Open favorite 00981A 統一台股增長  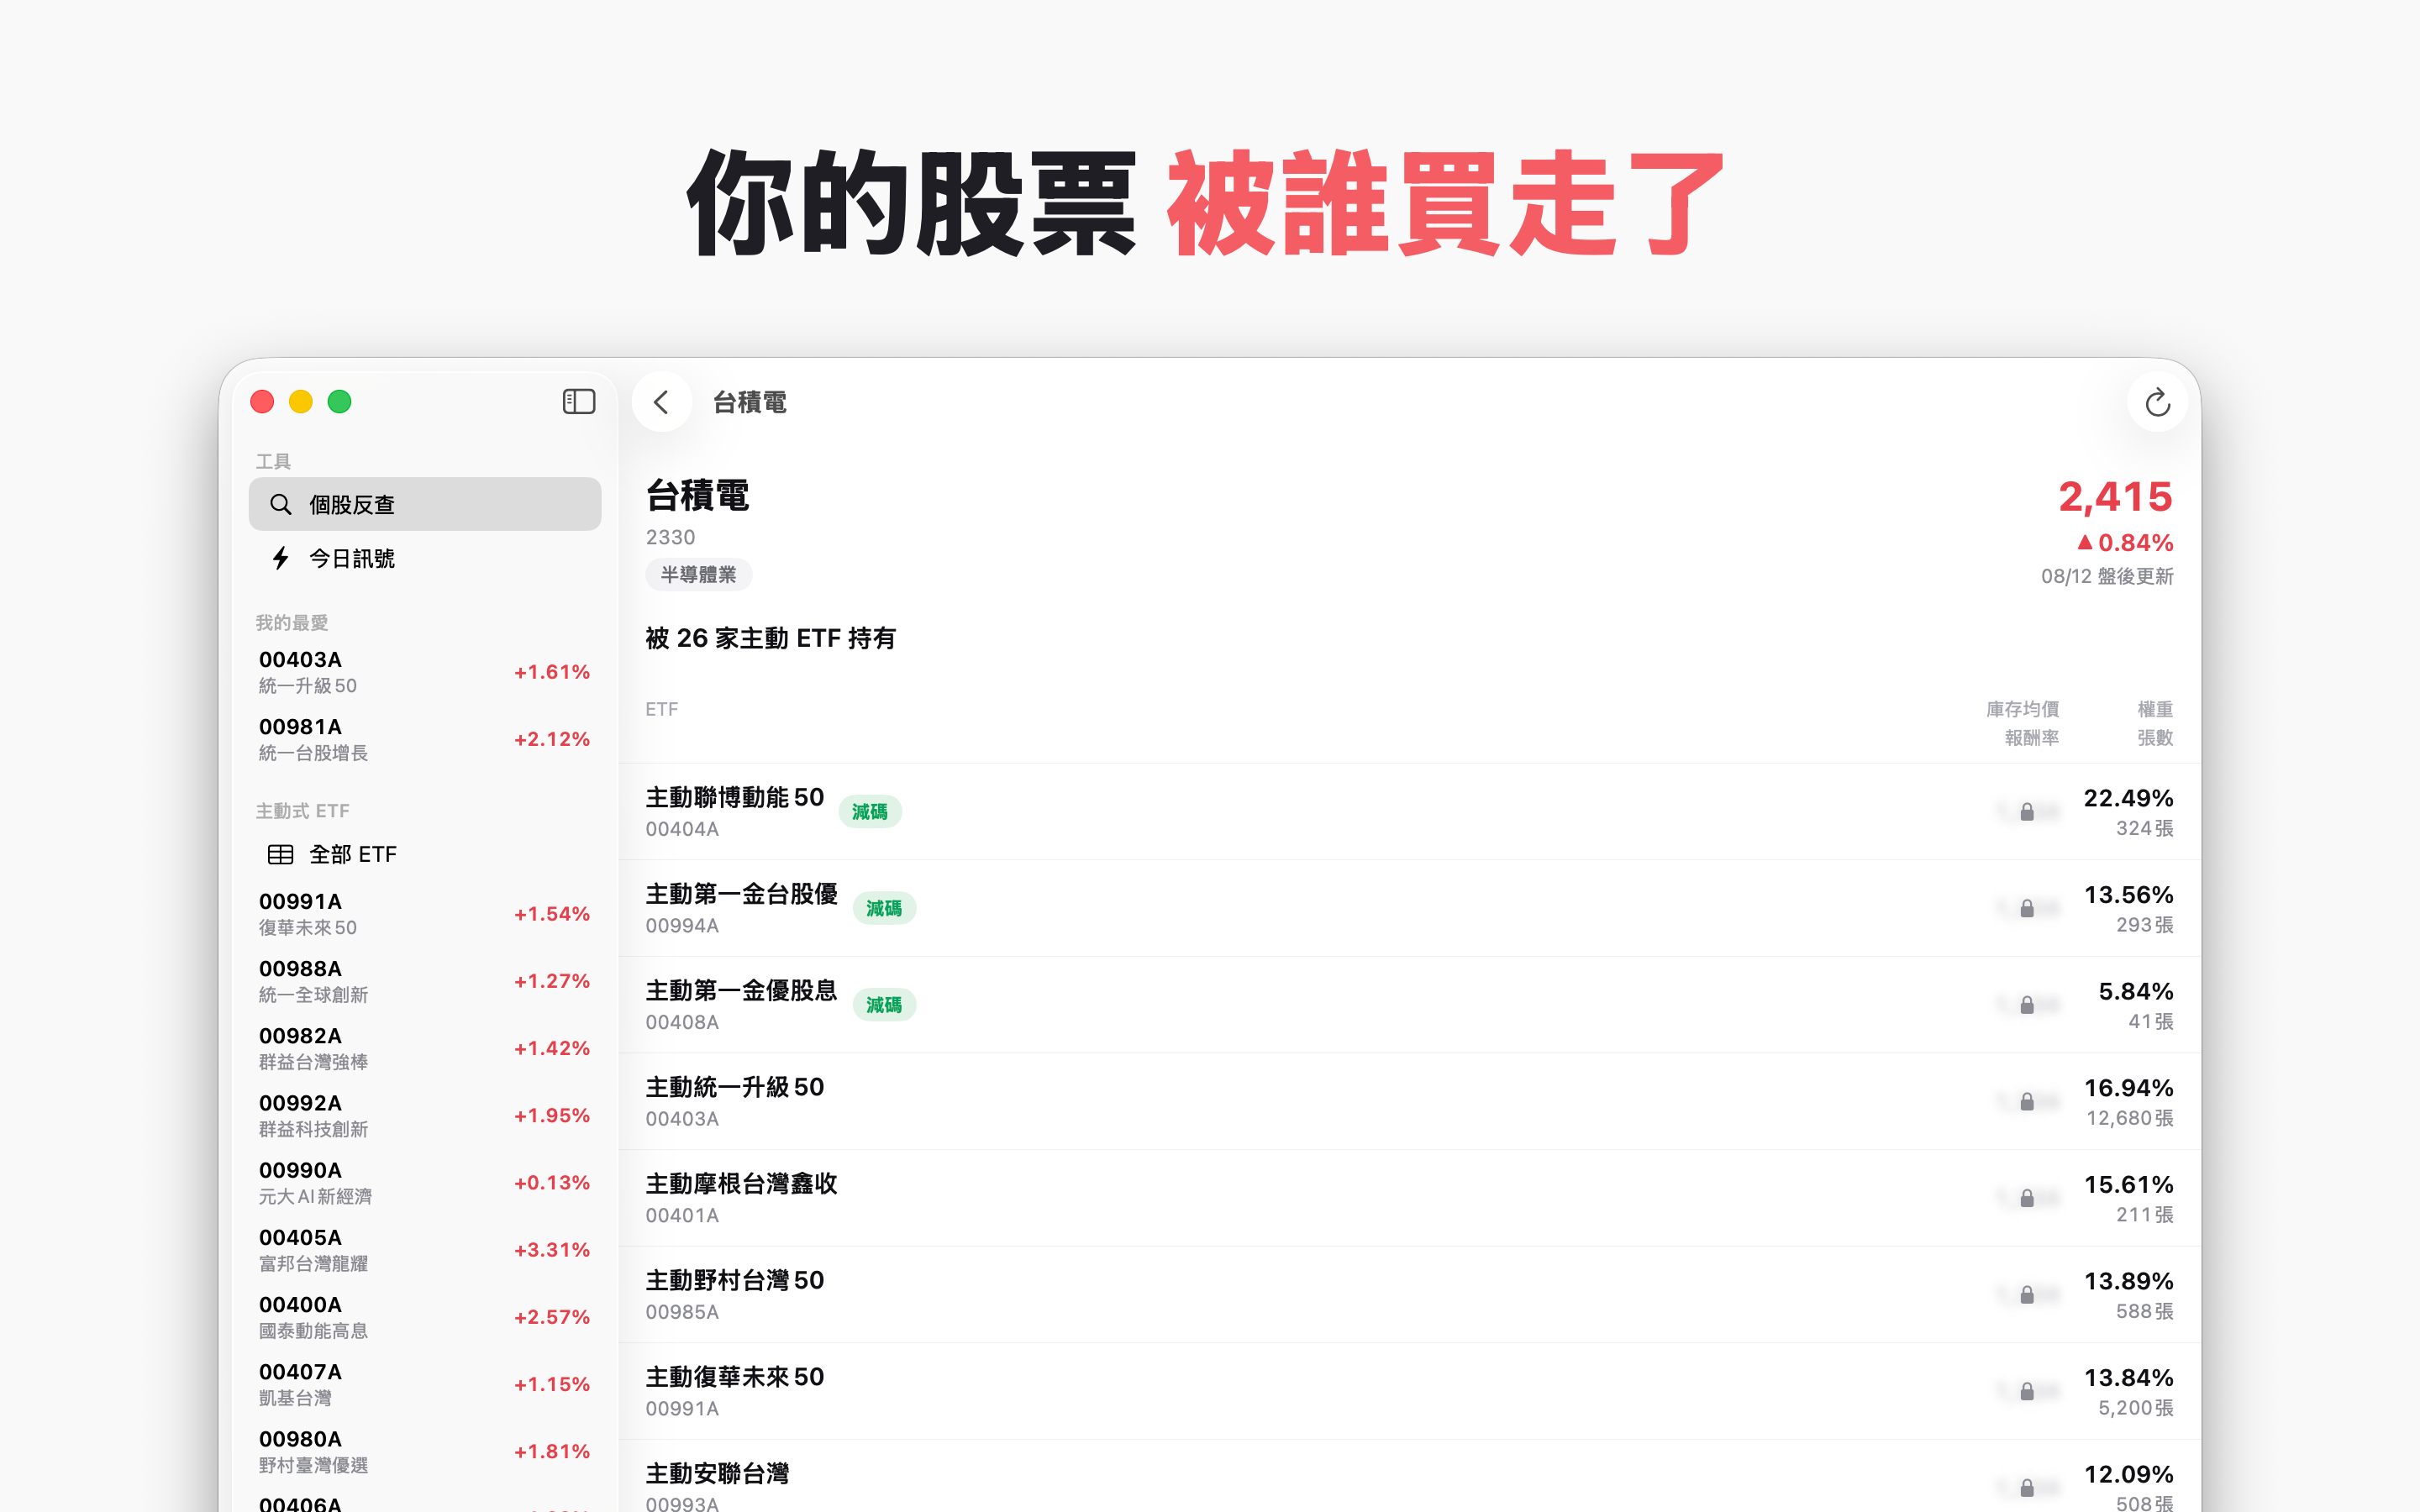tap(425, 739)
